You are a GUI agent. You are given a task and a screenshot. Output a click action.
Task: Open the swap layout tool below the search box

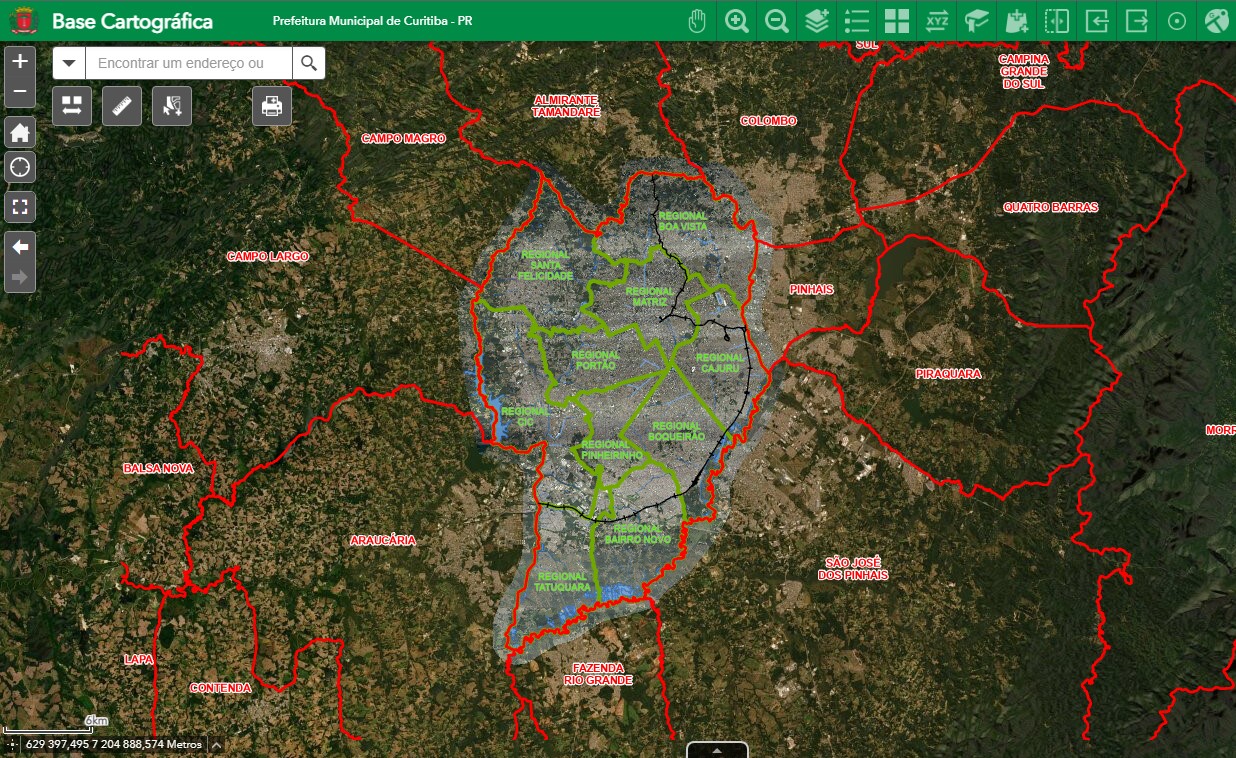pos(72,106)
